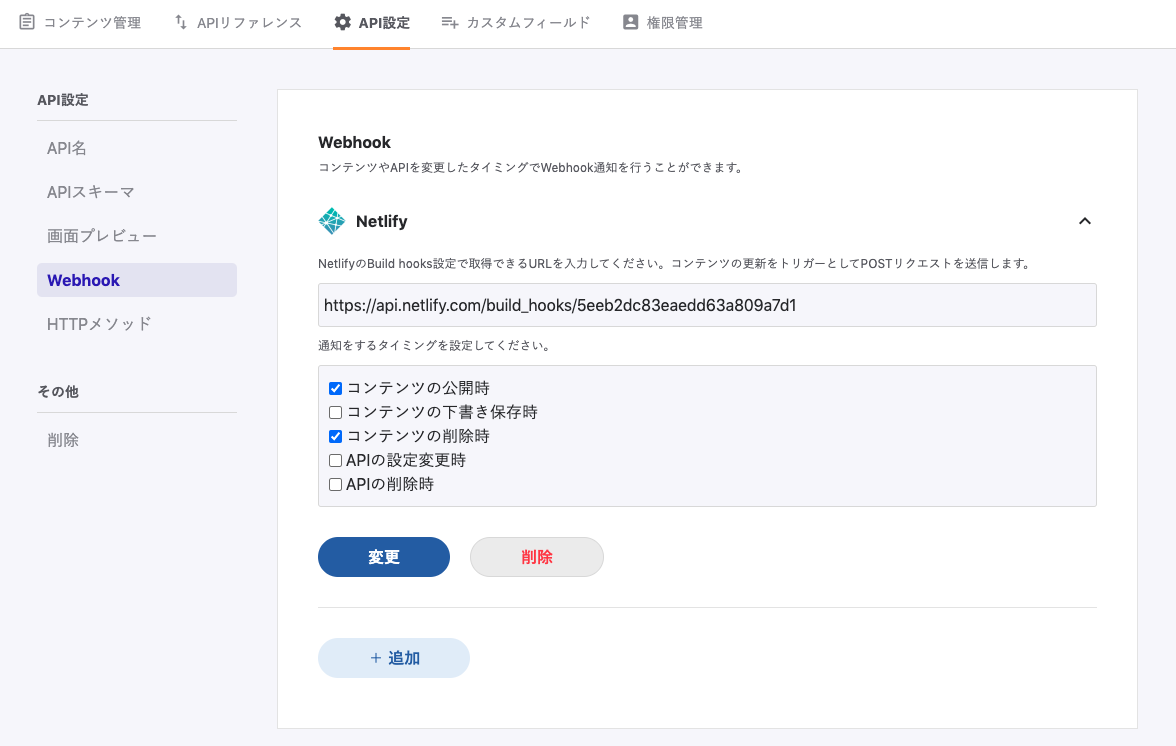Image resolution: width=1176 pixels, height=746 pixels.
Task: Click the blue 変更 button
Action: (x=384, y=557)
